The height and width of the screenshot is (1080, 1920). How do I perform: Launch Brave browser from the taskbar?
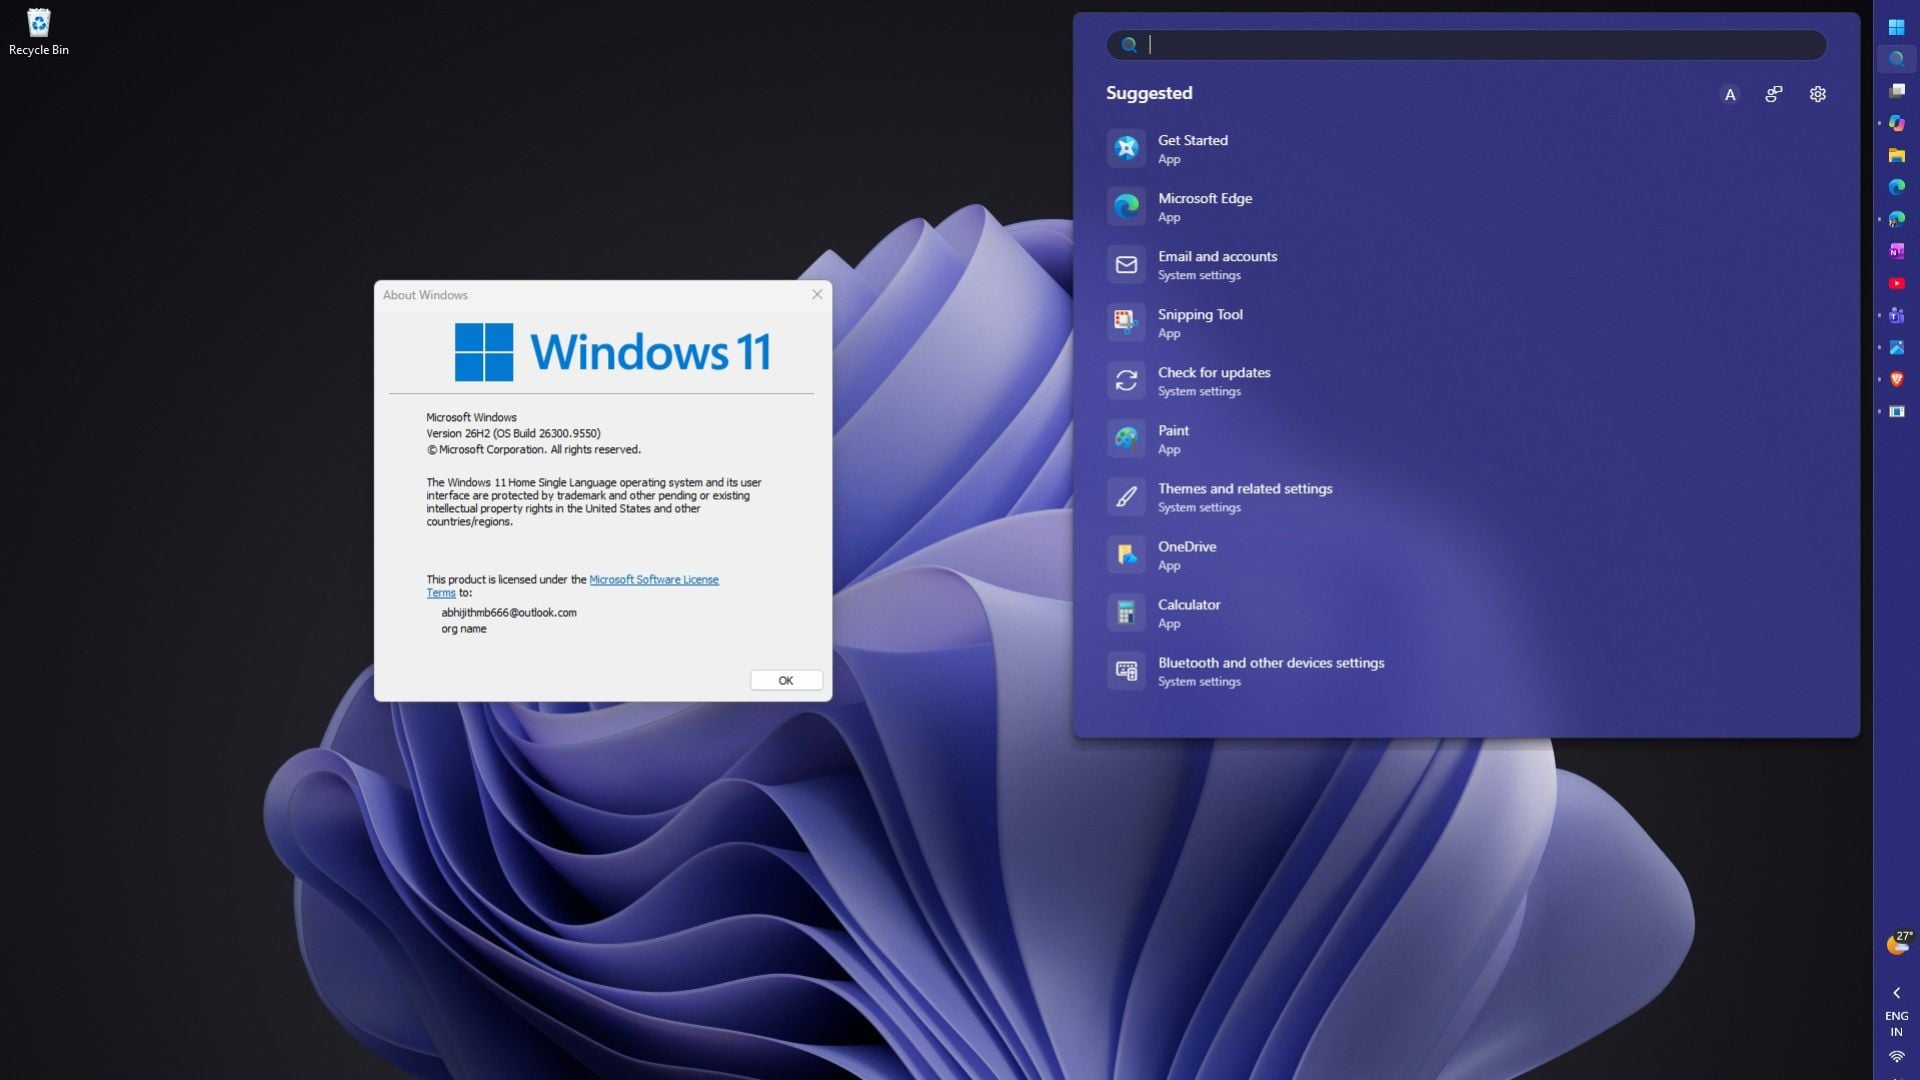click(1896, 379)
